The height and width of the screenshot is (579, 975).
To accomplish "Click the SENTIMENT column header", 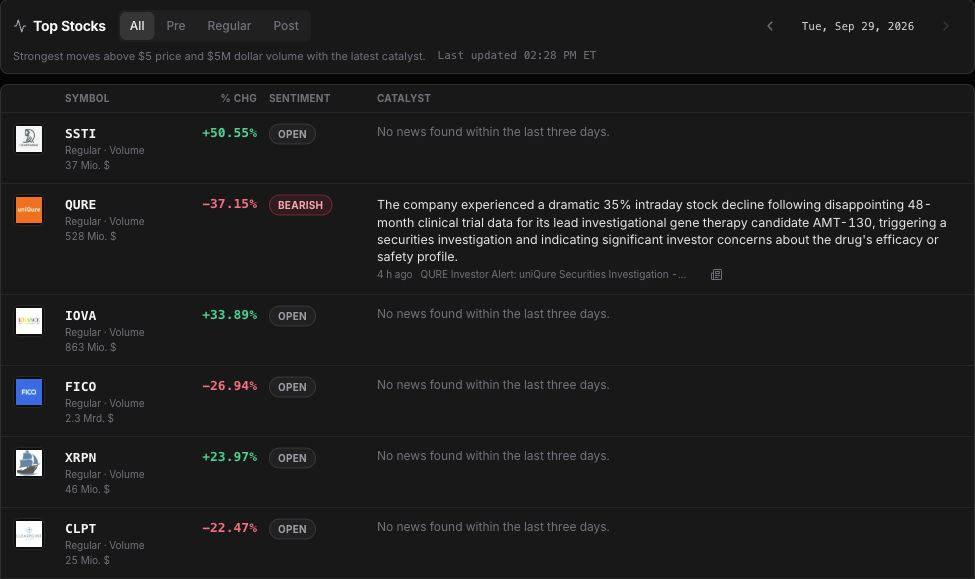I will coord(300,98).
